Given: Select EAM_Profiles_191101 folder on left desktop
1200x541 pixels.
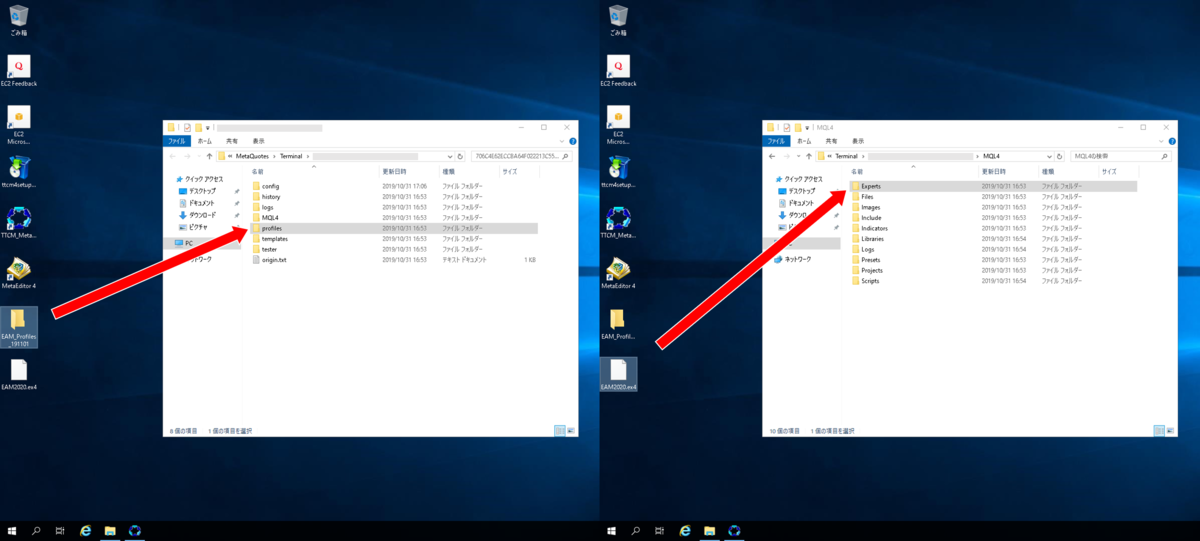Looking at the screenshot, I should click(x=19, y=327).
